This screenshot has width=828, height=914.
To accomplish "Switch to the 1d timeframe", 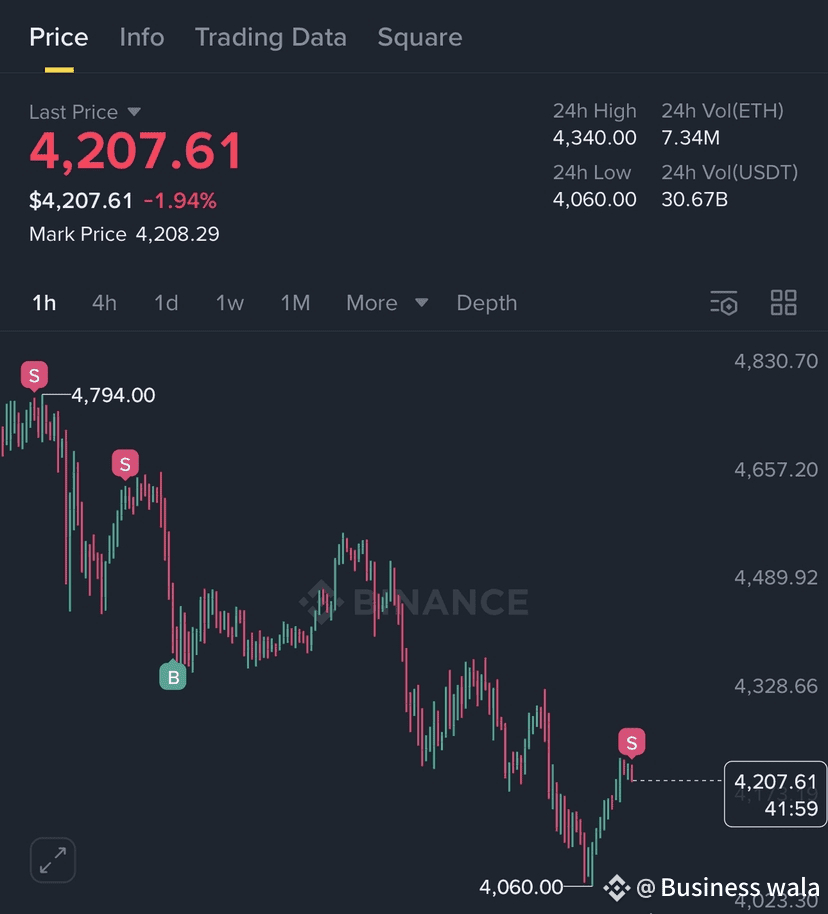I will pos(166,303).
